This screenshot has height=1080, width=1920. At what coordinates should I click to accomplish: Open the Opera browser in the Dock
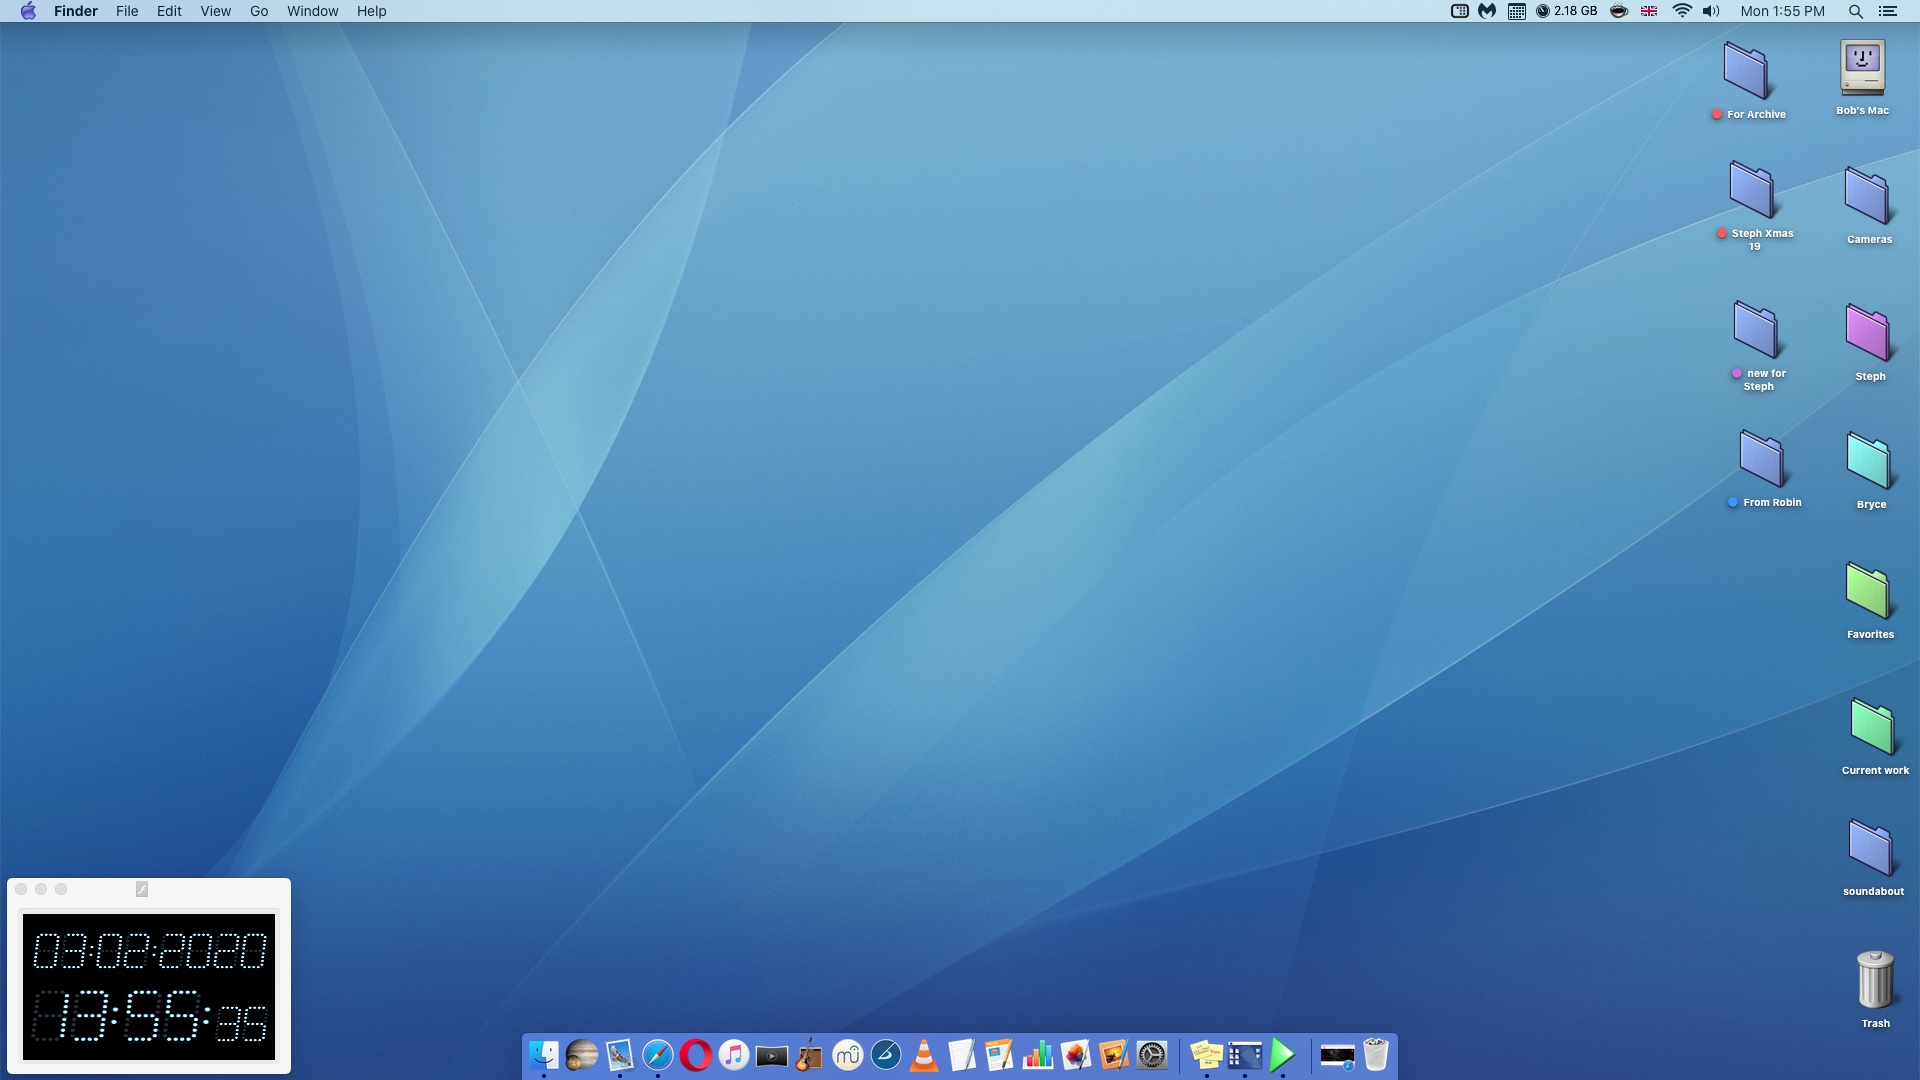point(695,1055)
